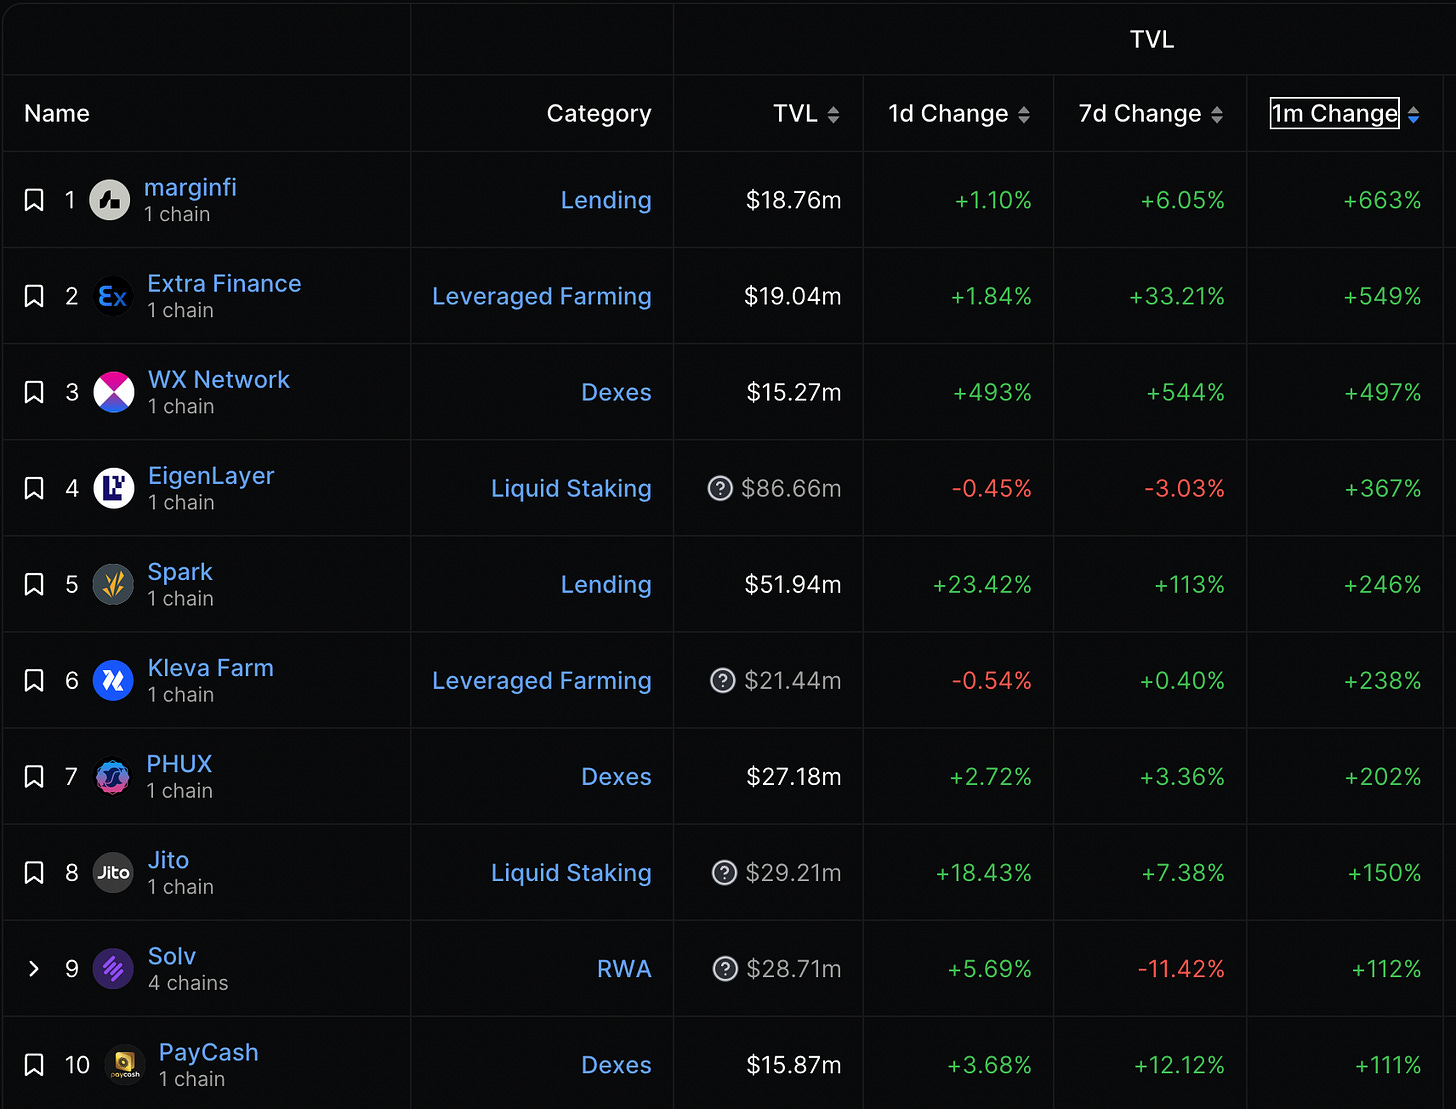
Task: Open marginfi's Lending category link
Action: [606, 200]
